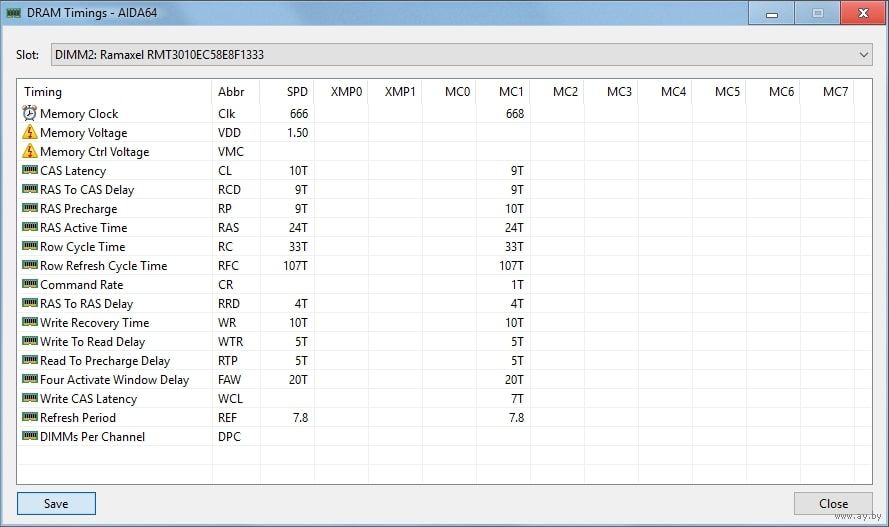The height and width of the screenshot is (527, 889).
Task: Click the warning icon beside Memory Ctrl Voltage
Action: coord(29,152)
